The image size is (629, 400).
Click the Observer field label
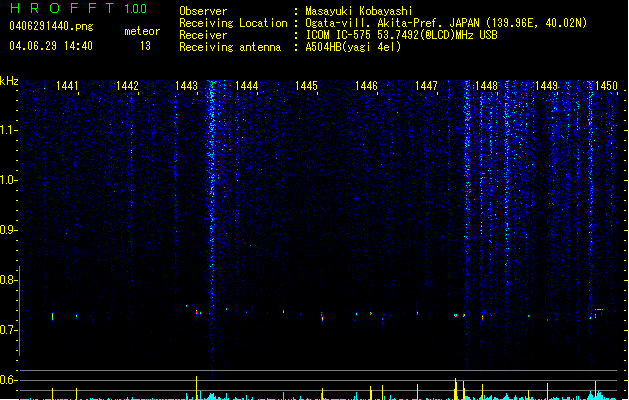point(203,11)
